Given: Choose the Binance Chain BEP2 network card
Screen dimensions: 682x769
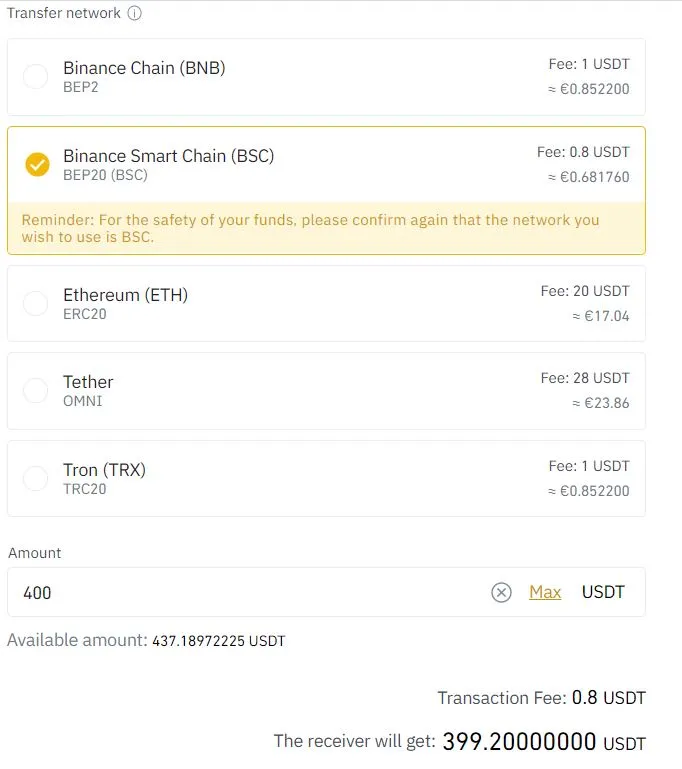Looking at the screenshot, I should tap(326, 77).
